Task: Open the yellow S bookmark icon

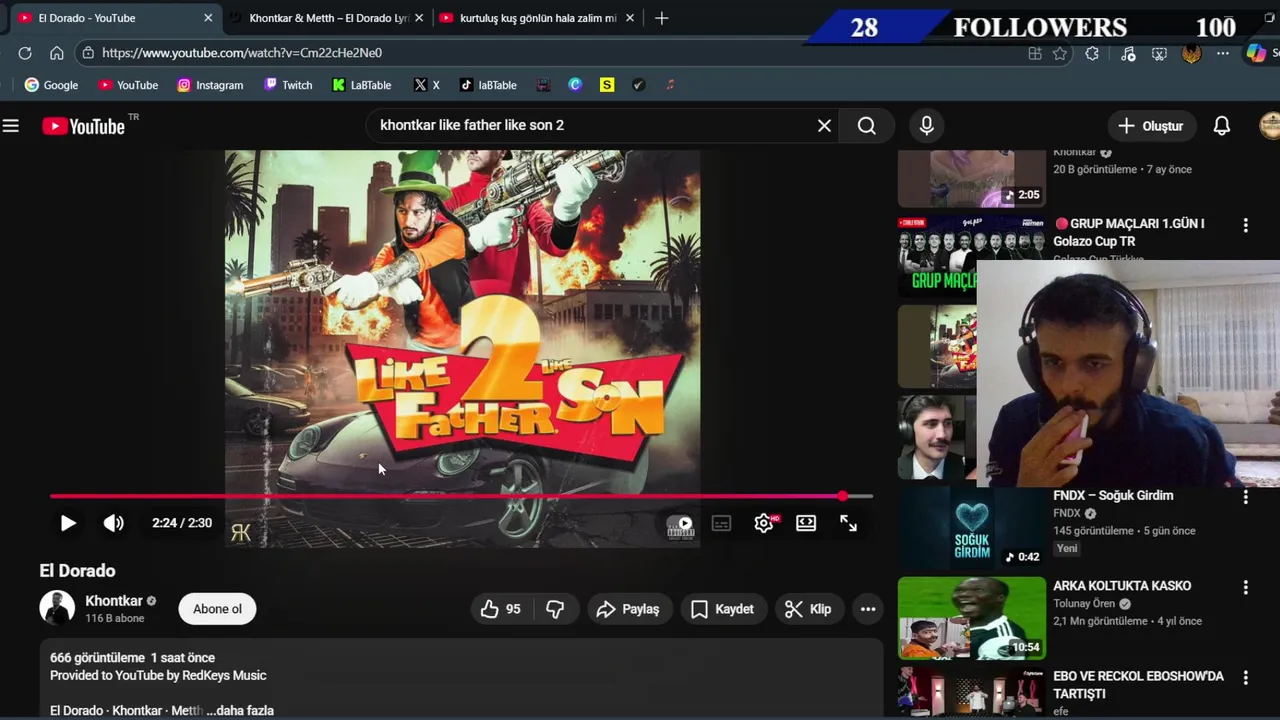Action: 607,85
